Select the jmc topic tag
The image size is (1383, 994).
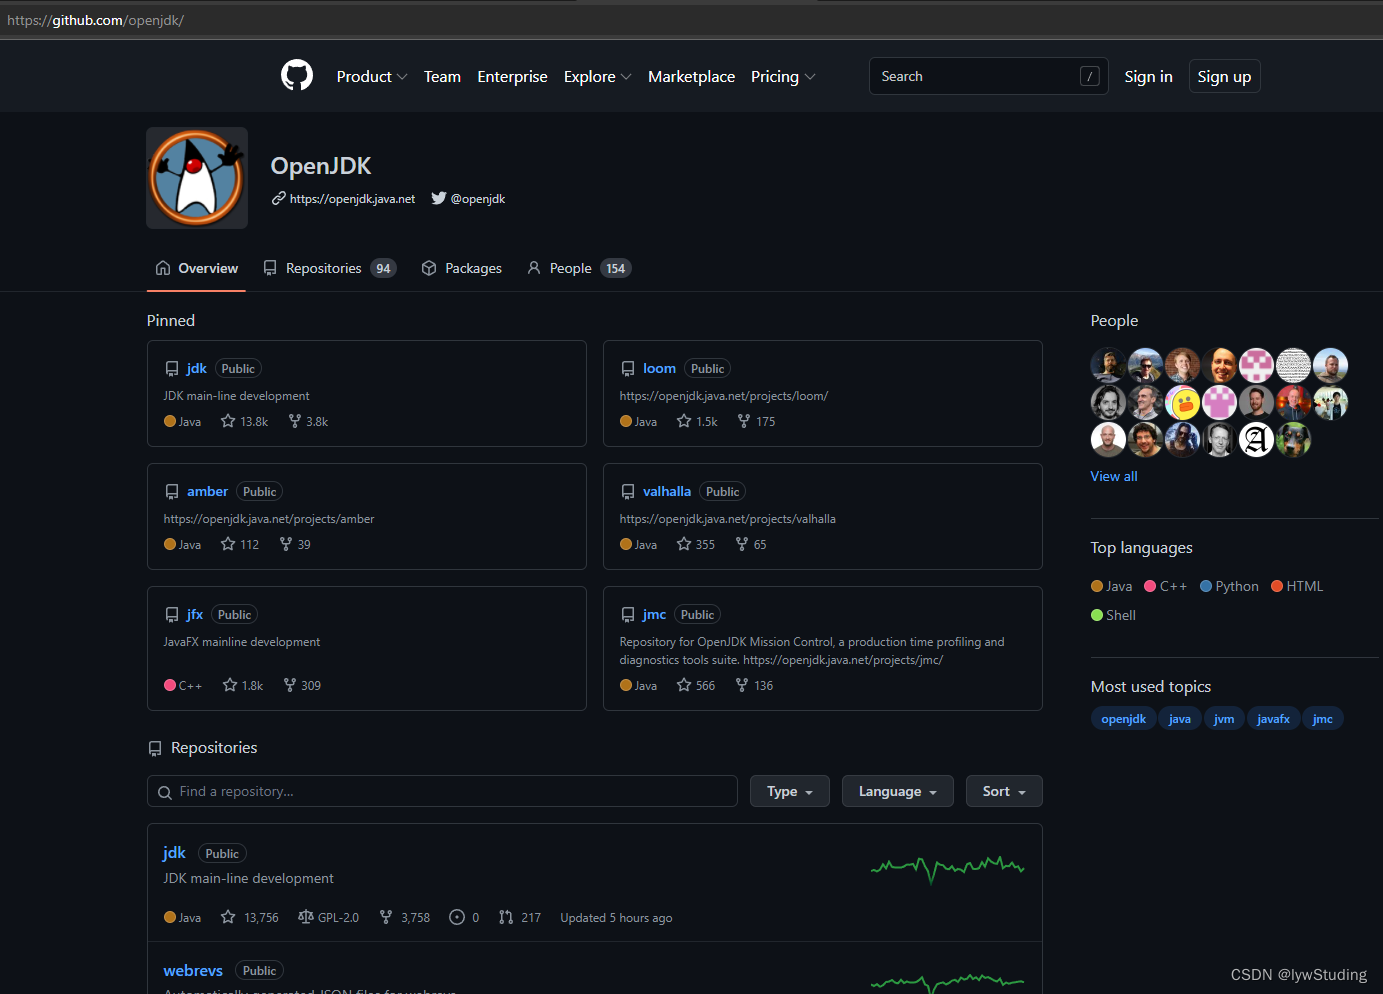(x=1322, y=719)
